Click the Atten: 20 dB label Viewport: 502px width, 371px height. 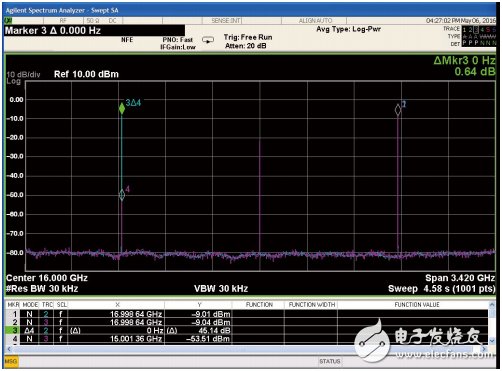pyautogui.click(x=246, y=46)
